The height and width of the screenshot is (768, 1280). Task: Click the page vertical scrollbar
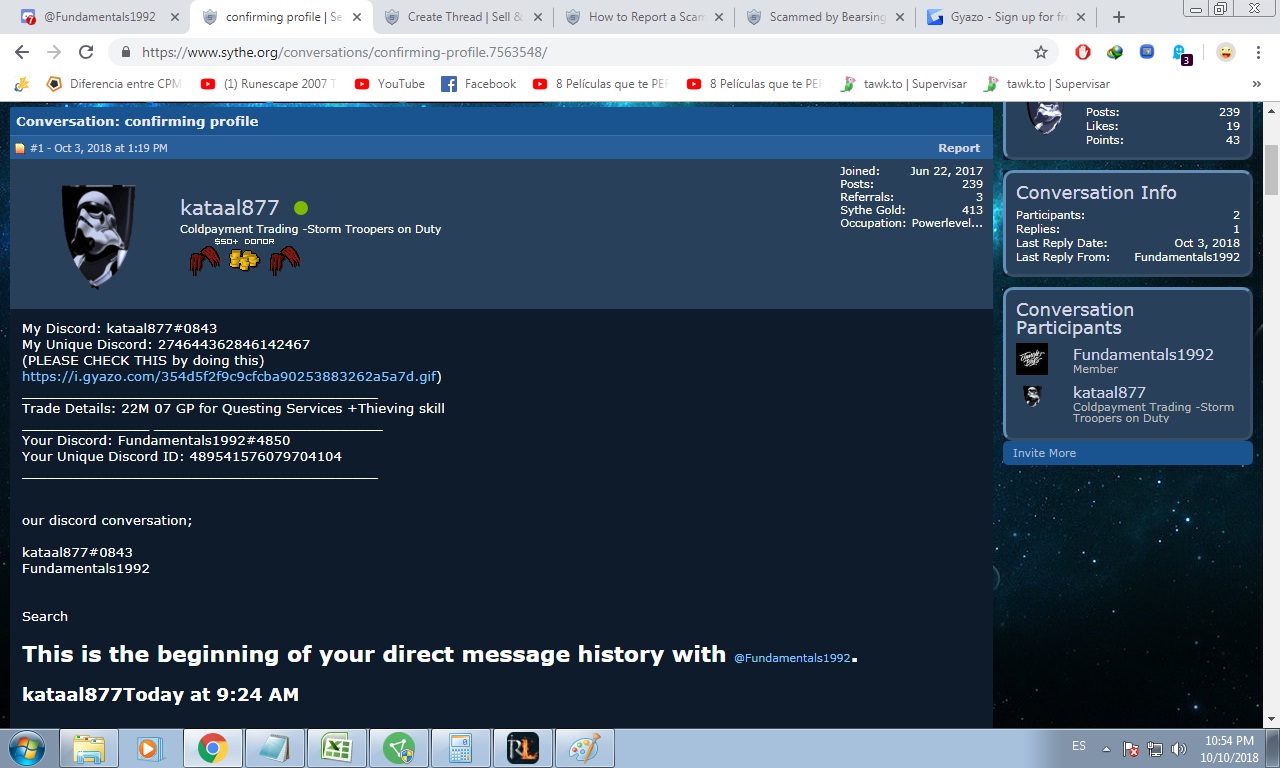[1271, 170]
